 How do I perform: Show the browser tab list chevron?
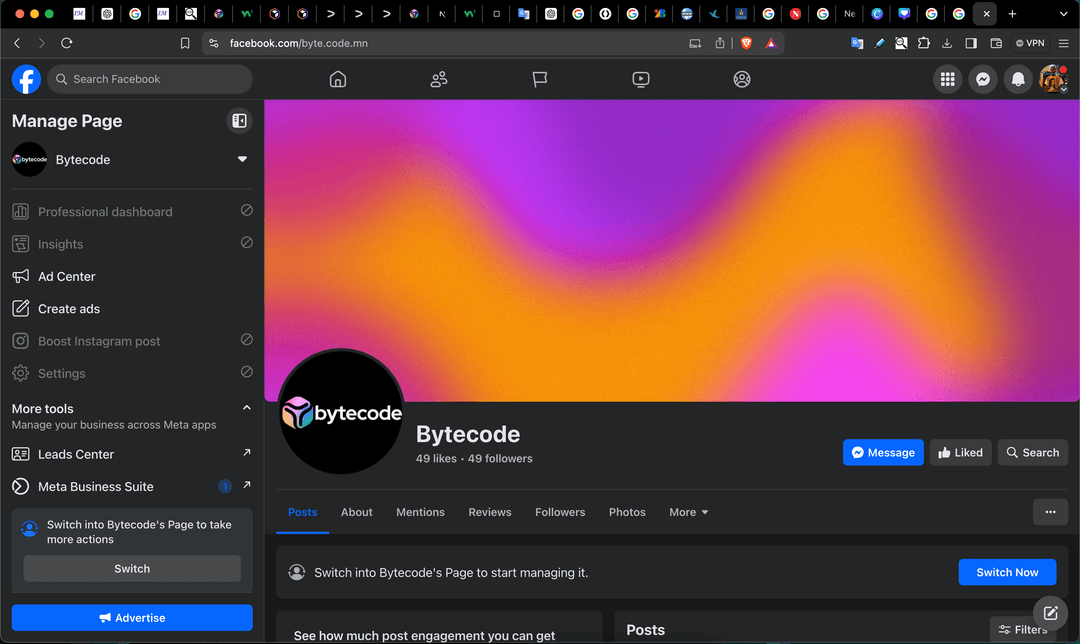tap(1063, 14)
